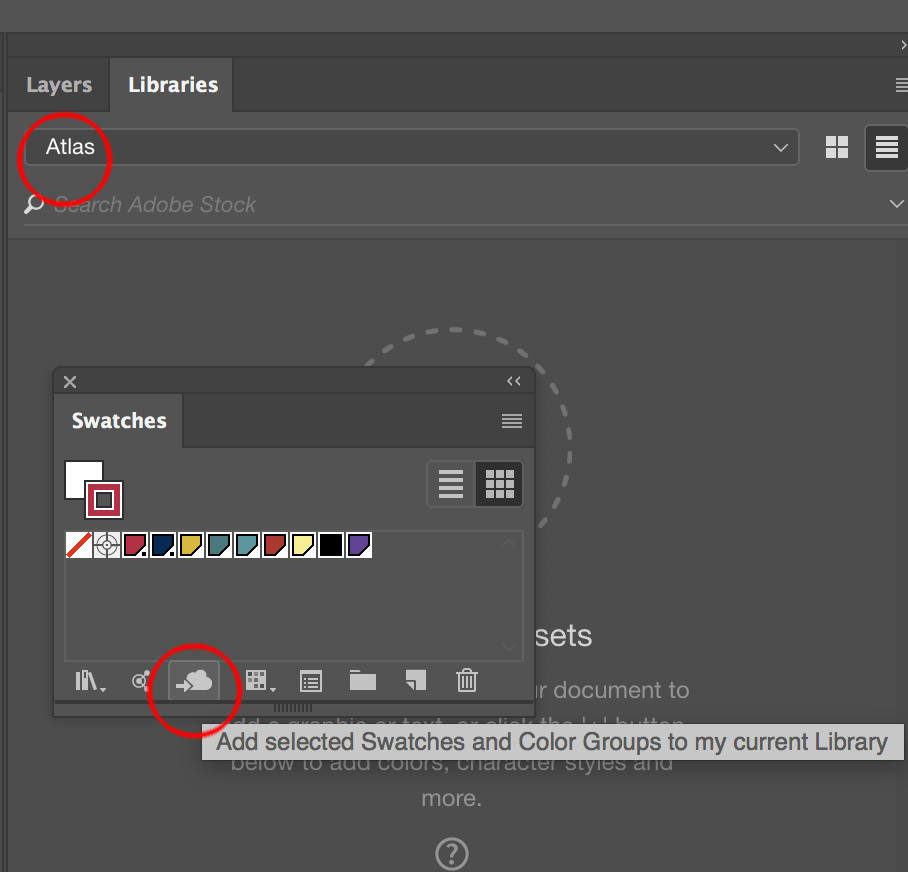The height and width of the screenshot is (872, 908).
Task: Open the Libraries help question mark
Action: click(452, 853)
